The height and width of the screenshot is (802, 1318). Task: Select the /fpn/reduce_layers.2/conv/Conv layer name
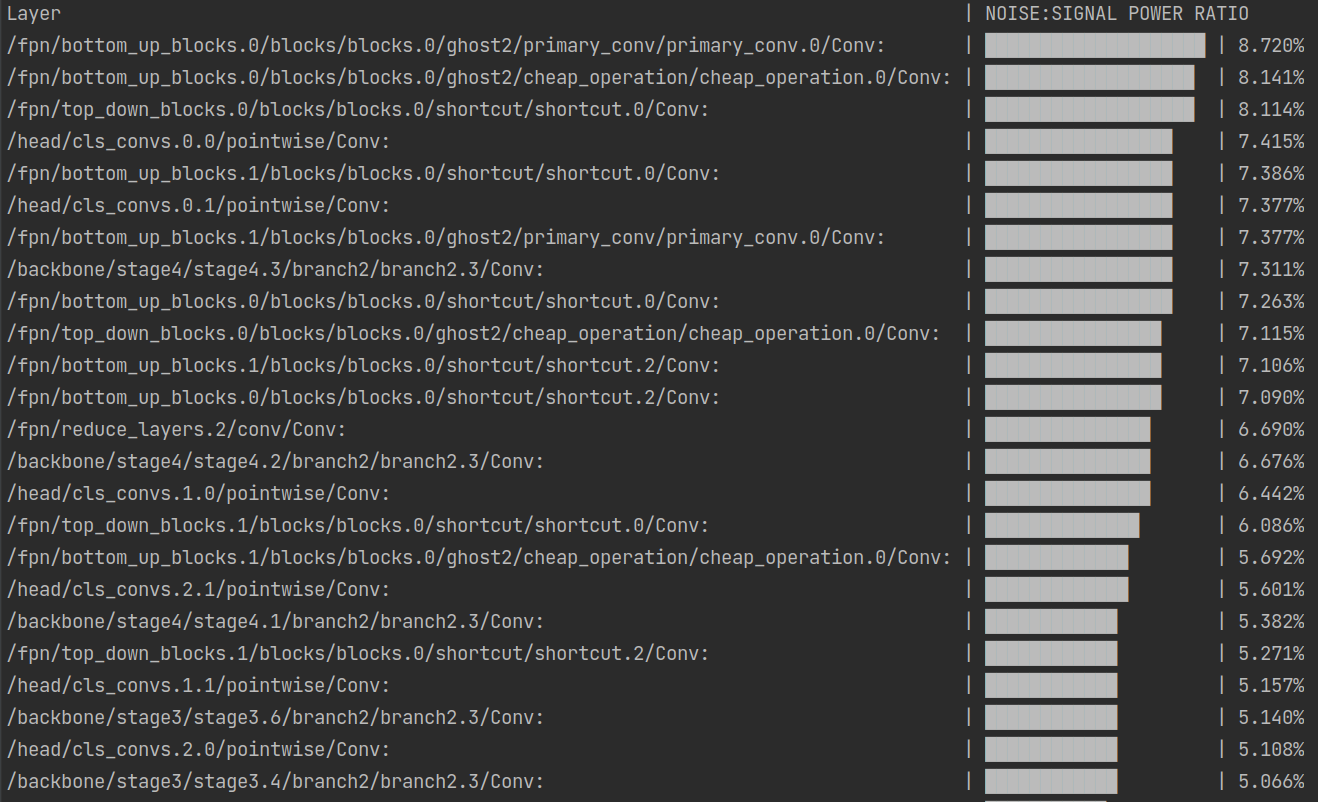point(176,430)
